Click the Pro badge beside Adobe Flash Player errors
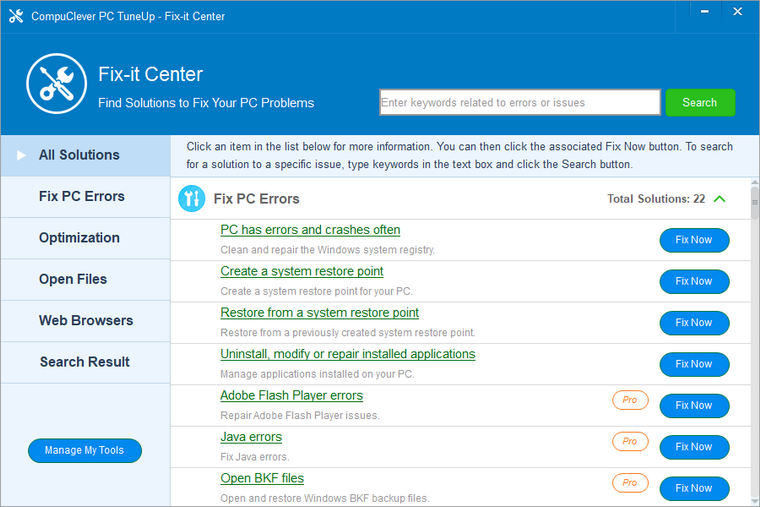Image resolution: width=760 pixels, height=507 pixels. pyautogui.click(x=630, y=400)
